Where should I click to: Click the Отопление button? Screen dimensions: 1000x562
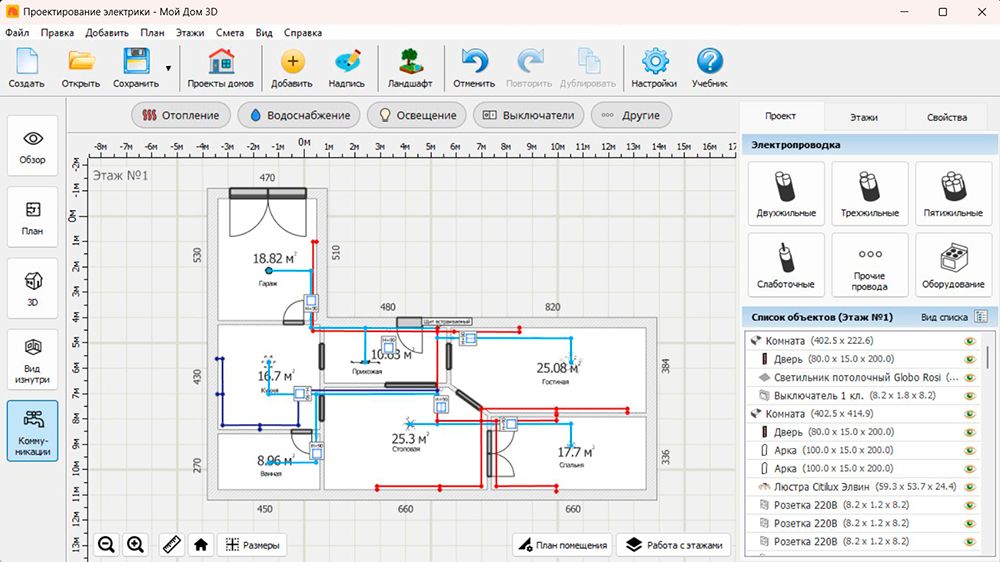(x=180, y=115)
